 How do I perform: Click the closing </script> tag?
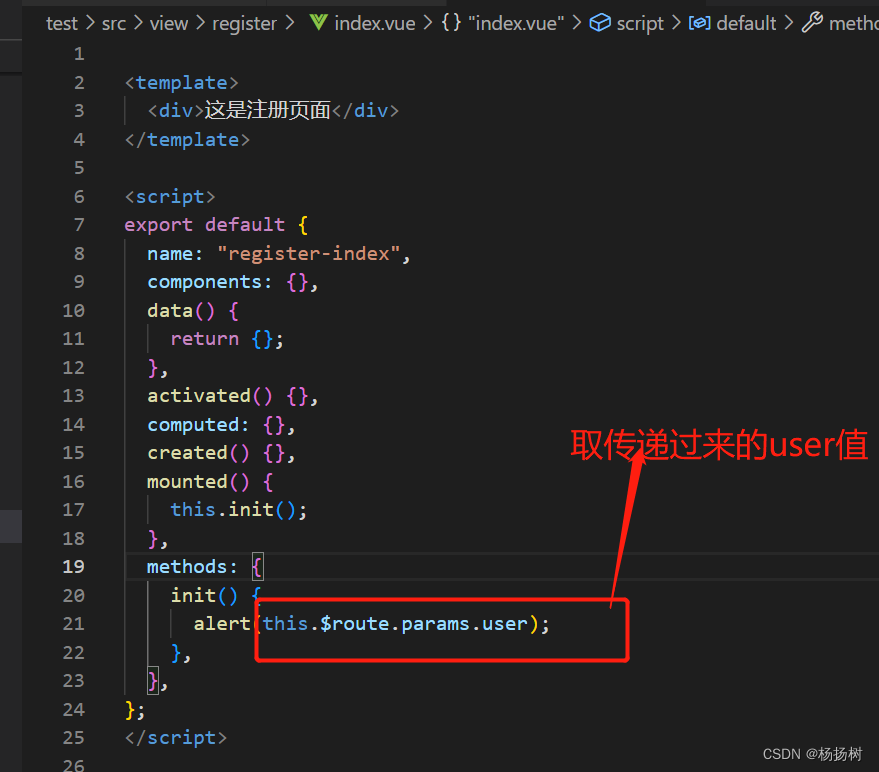coord(176,738)
